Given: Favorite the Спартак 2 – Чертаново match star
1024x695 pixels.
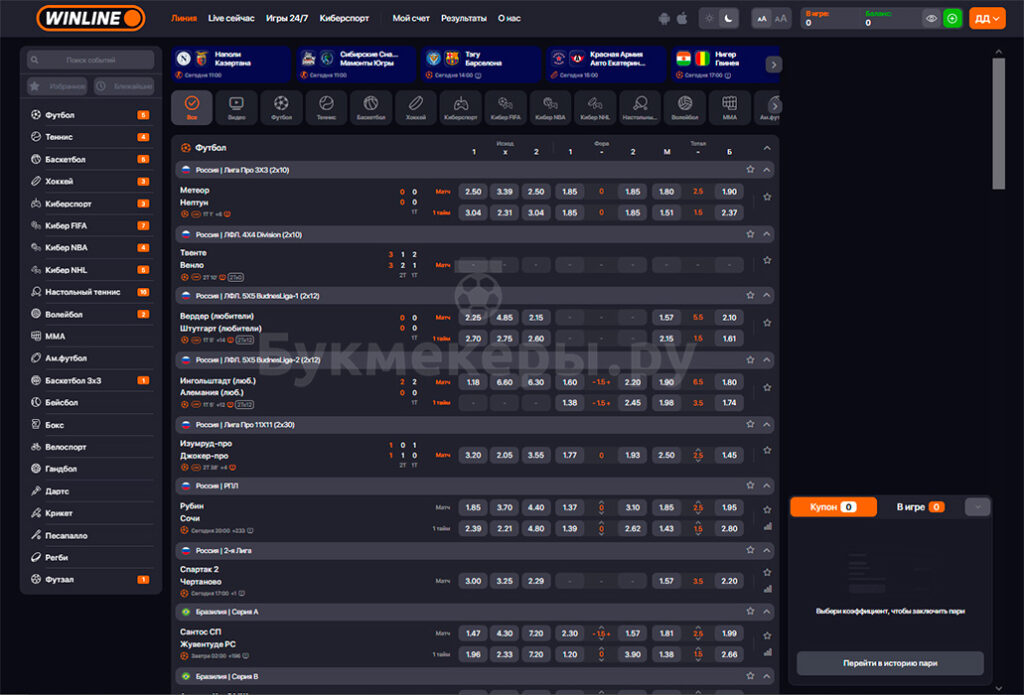Looking at the screenshot, I should (767, 572).
